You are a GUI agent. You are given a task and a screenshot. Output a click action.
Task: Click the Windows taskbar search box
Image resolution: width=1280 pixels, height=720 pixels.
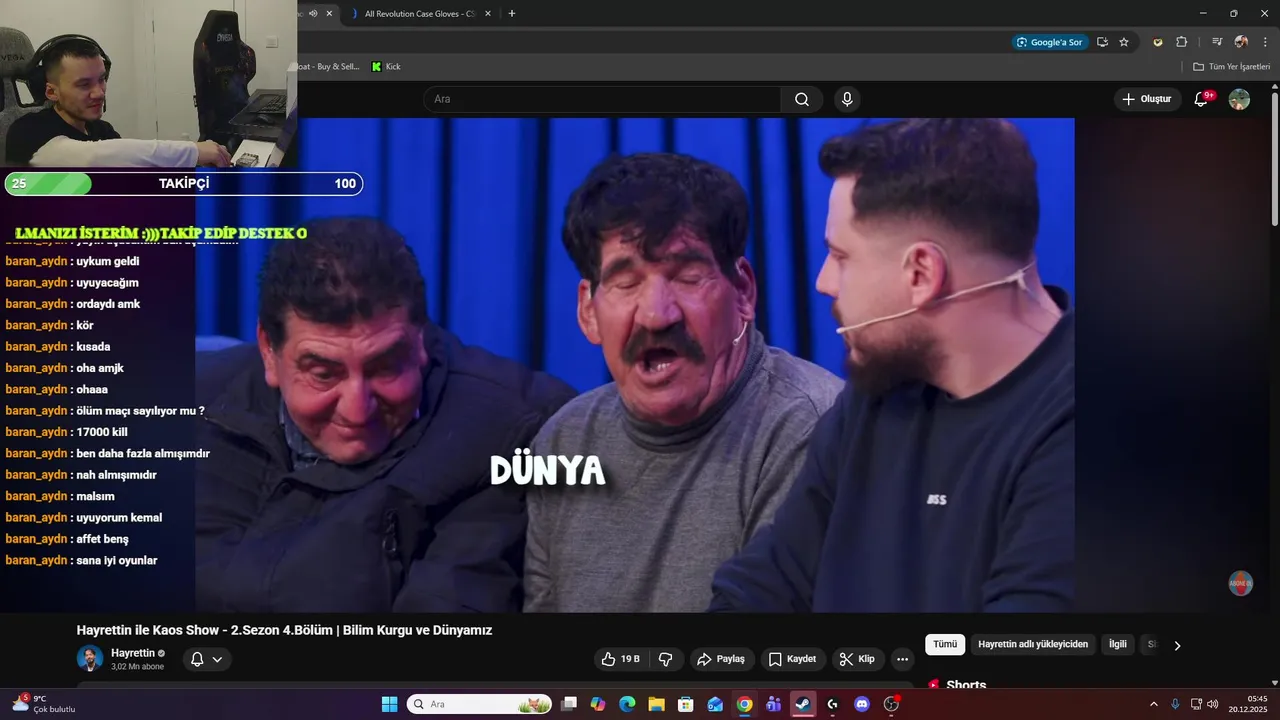pyautogui.click(x=480, y=704)
